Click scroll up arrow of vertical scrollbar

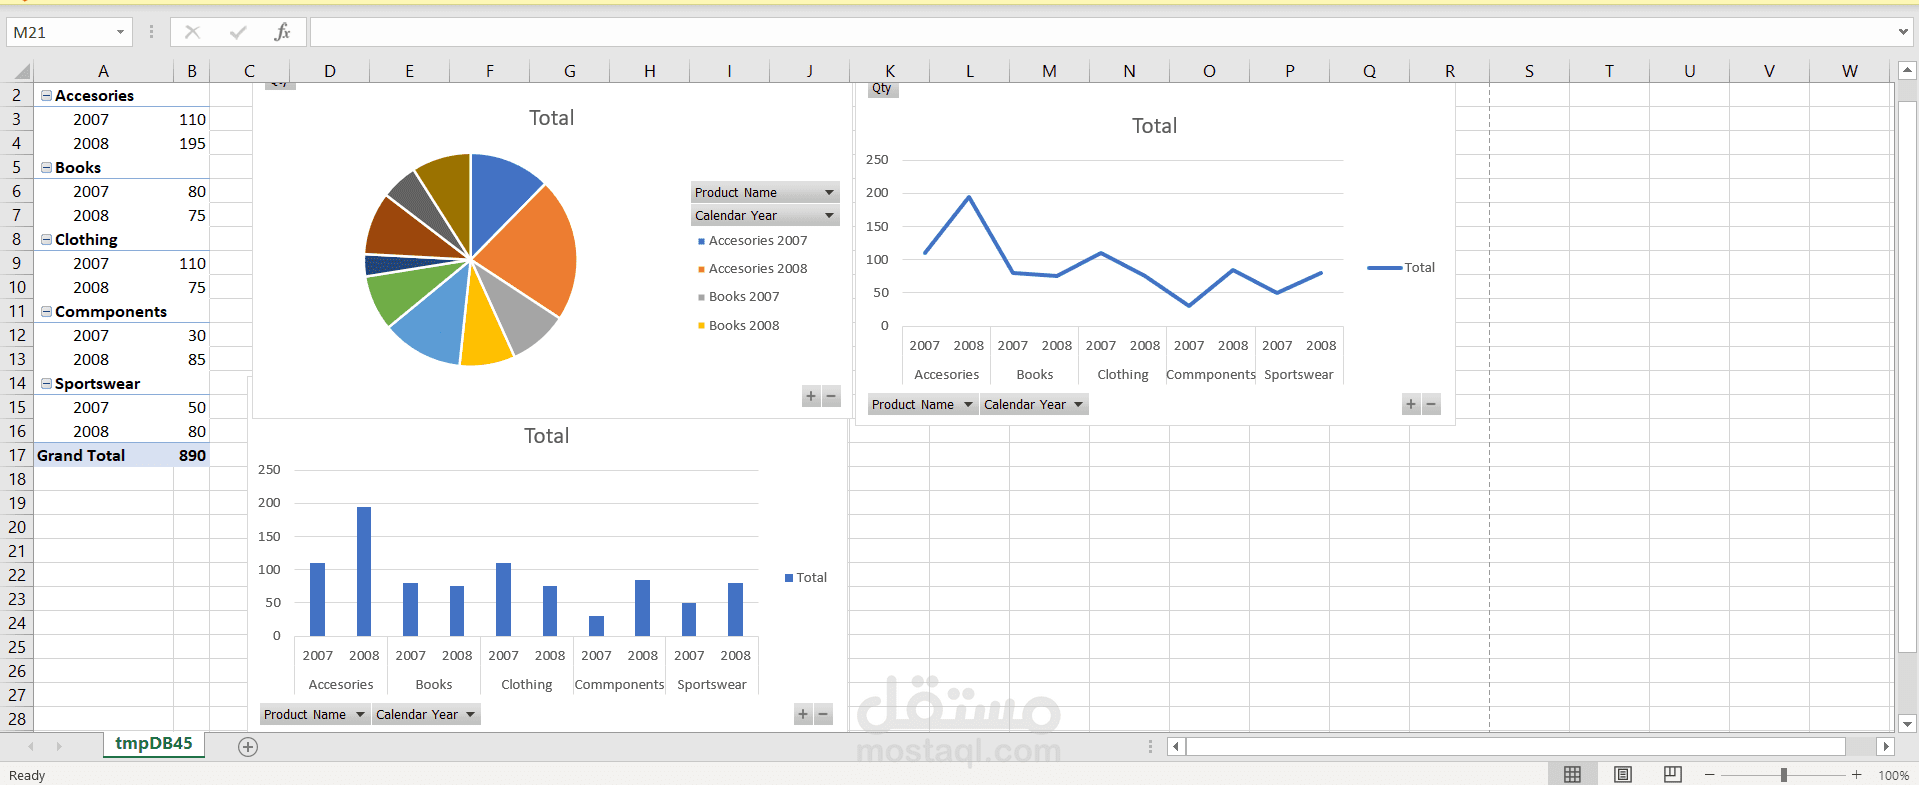tap(1907, 71)
